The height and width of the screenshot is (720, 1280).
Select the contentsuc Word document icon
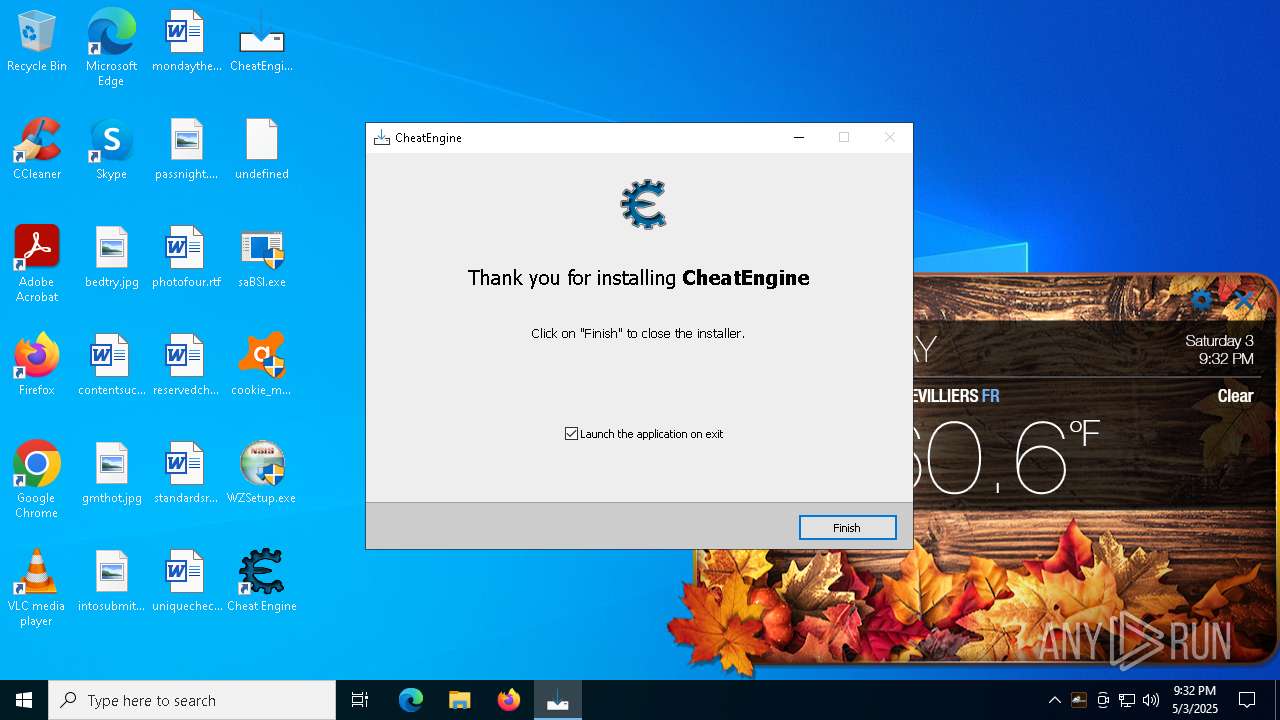pos(111,366)
